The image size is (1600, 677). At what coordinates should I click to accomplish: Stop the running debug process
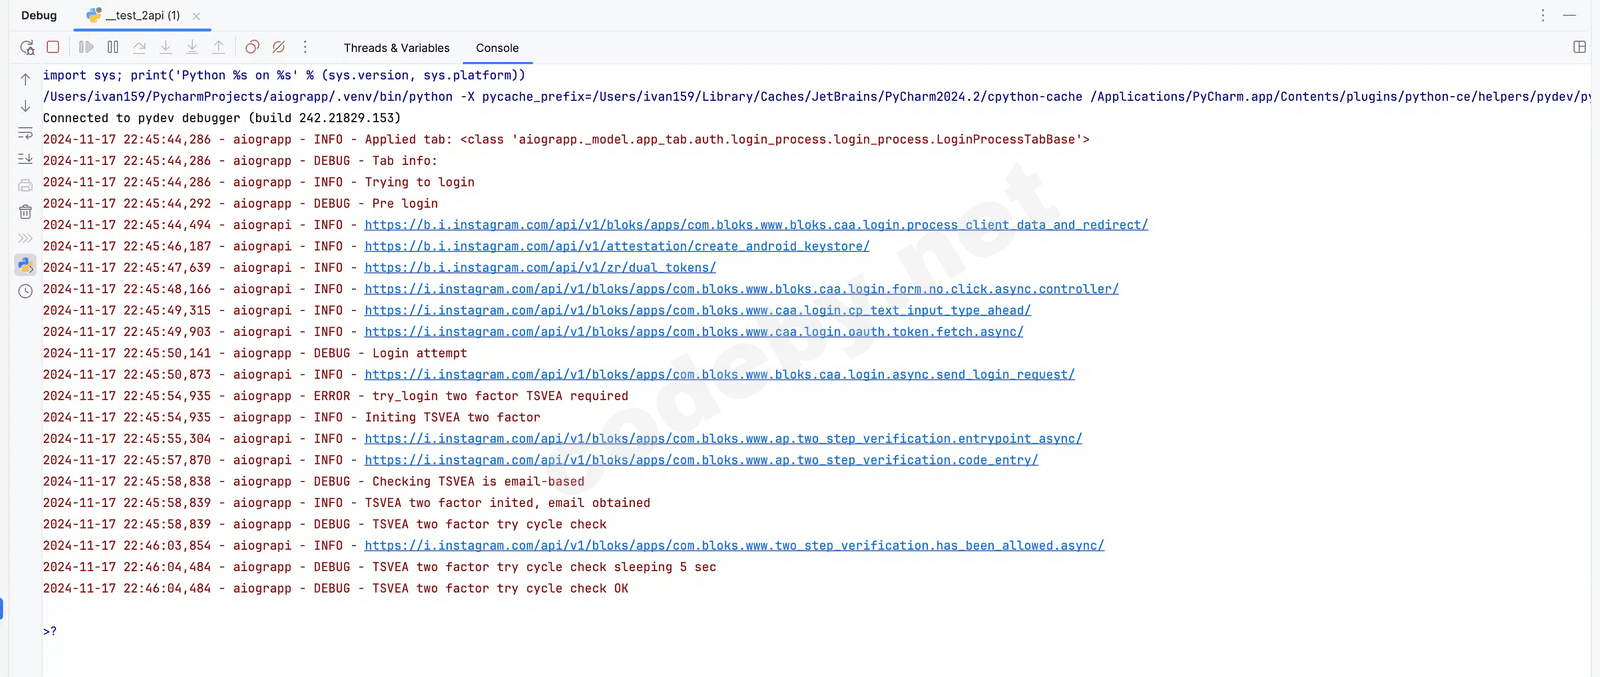pos(53,47)
